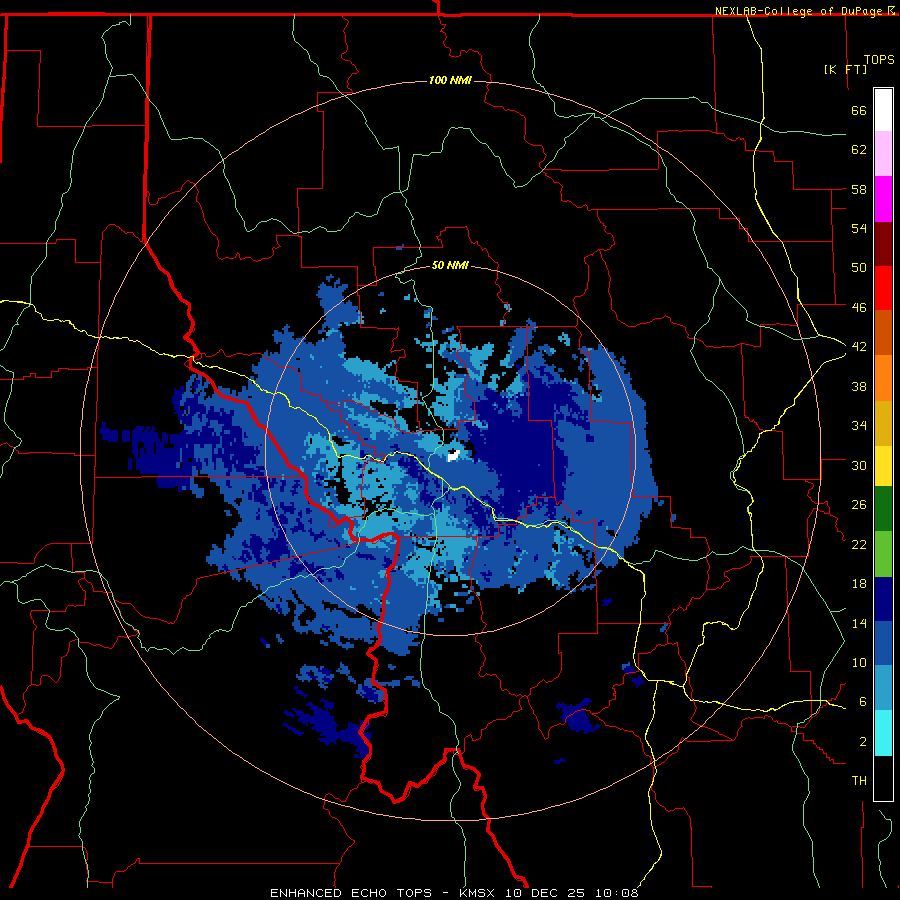The width and height of the screenshot is (900, 900).
Task: Click the legend value 6
Action: pyautogui.click(x=863, y=701)
